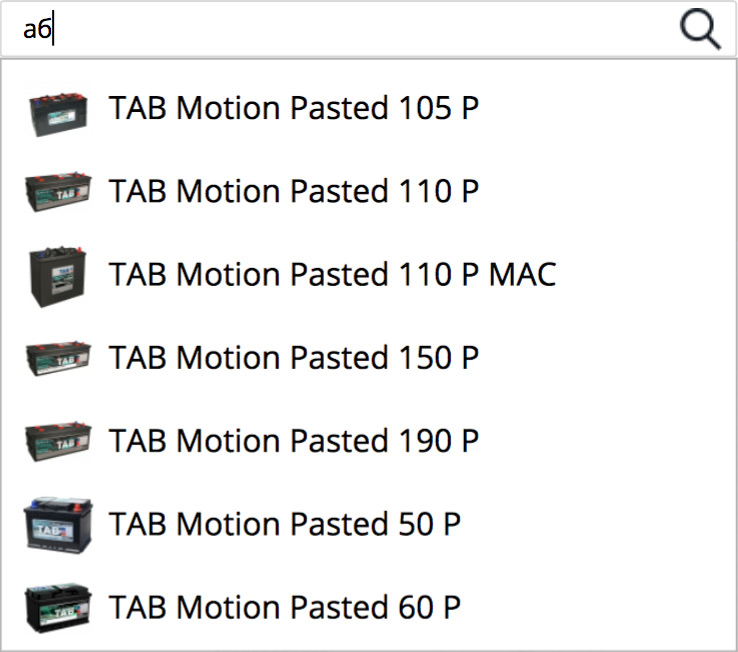The height and width of the screenshot is (652, 738).
Task: Click the TAB Motion Pasted 60 P battery image
Action: (x=58, y=608)
